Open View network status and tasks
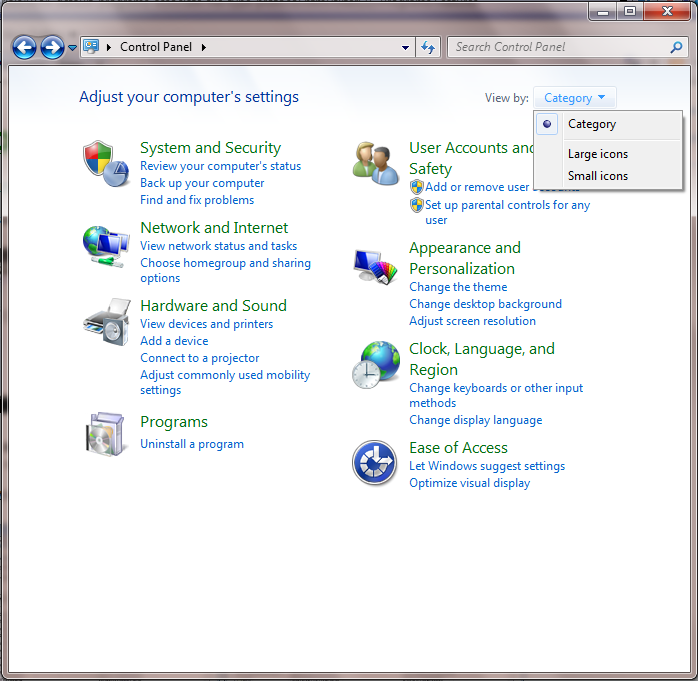698x681 pixels. (218, 246)
